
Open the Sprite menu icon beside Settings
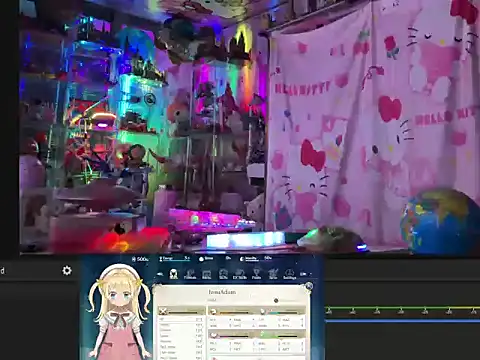pos(273,274)
